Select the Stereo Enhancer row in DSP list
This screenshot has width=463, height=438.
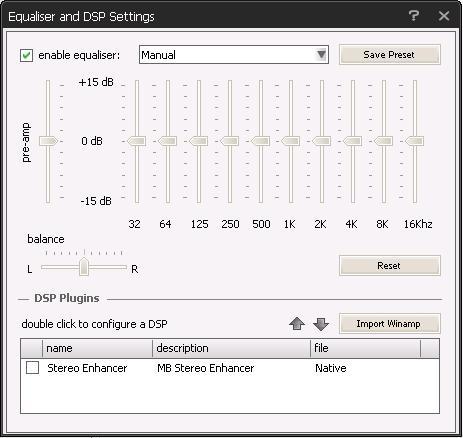click(230, 368)
